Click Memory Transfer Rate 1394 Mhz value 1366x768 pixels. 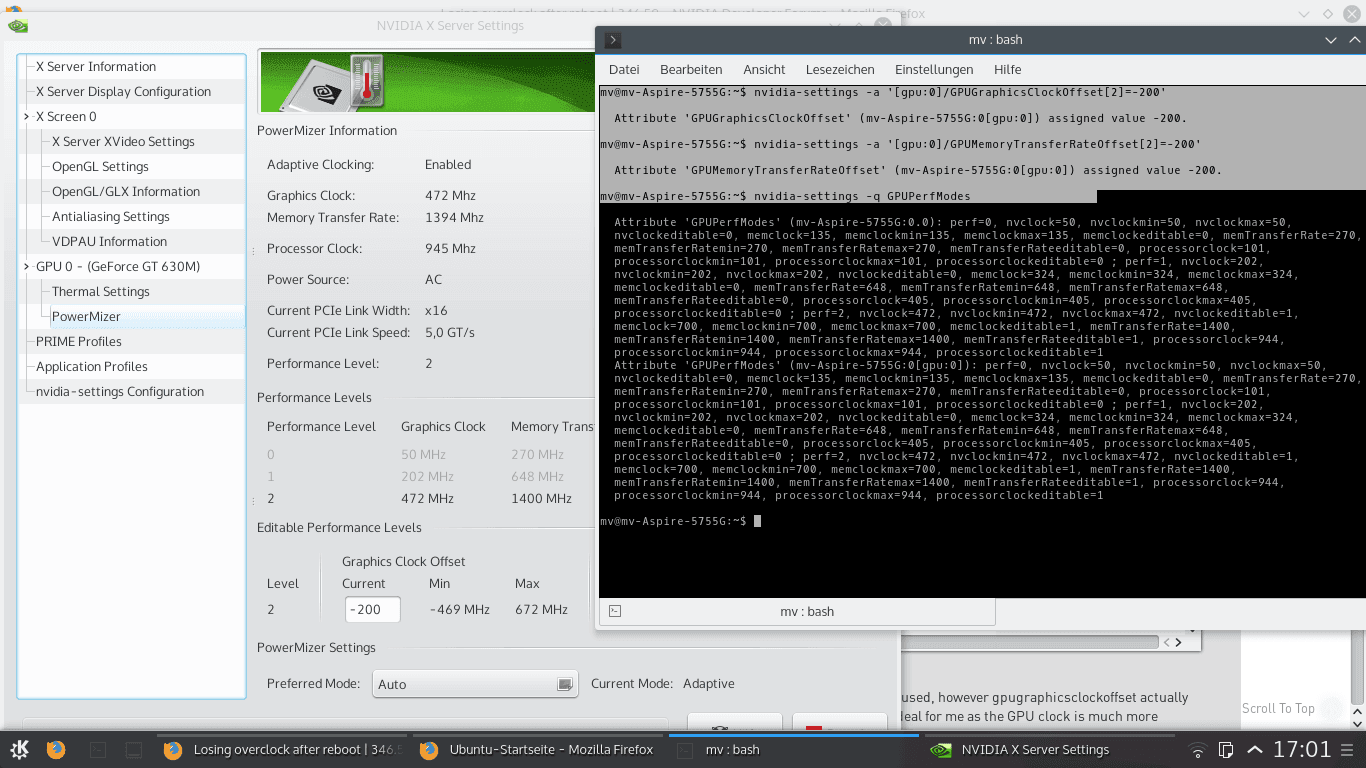coord(454,217)
